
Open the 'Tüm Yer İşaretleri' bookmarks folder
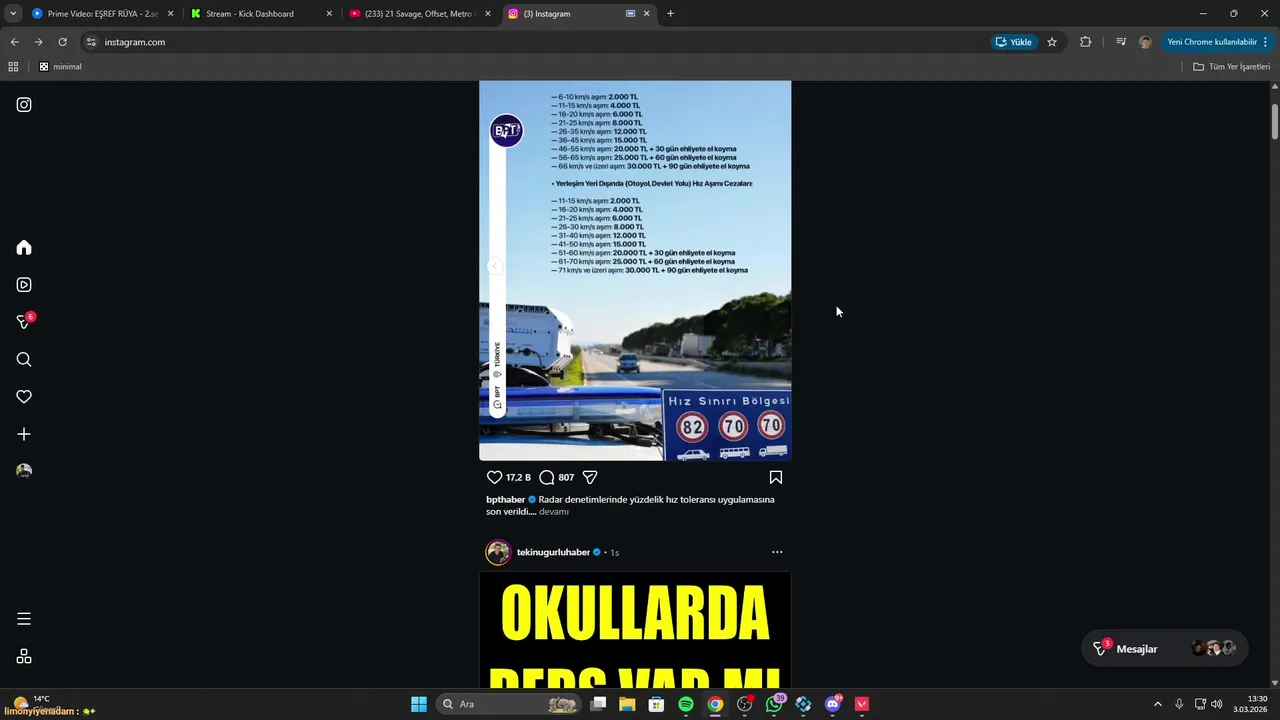click(x=1231, y=67)
